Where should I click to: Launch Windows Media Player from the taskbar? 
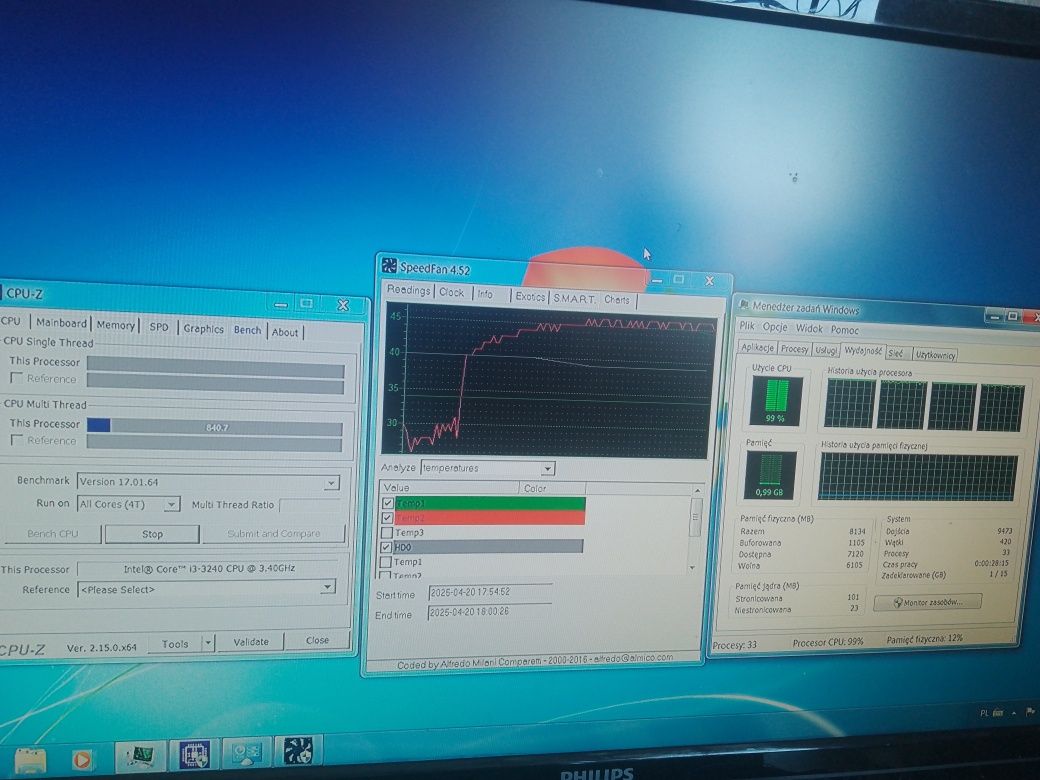(x=82, y=759)
